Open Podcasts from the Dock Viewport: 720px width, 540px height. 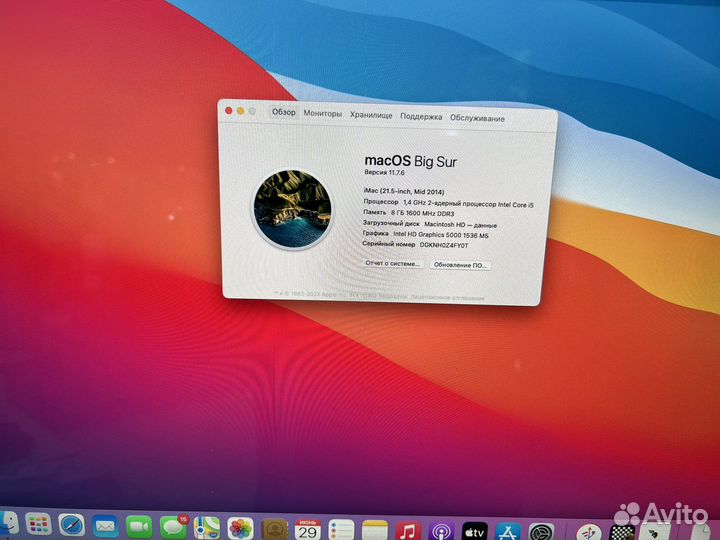point(441,531)
